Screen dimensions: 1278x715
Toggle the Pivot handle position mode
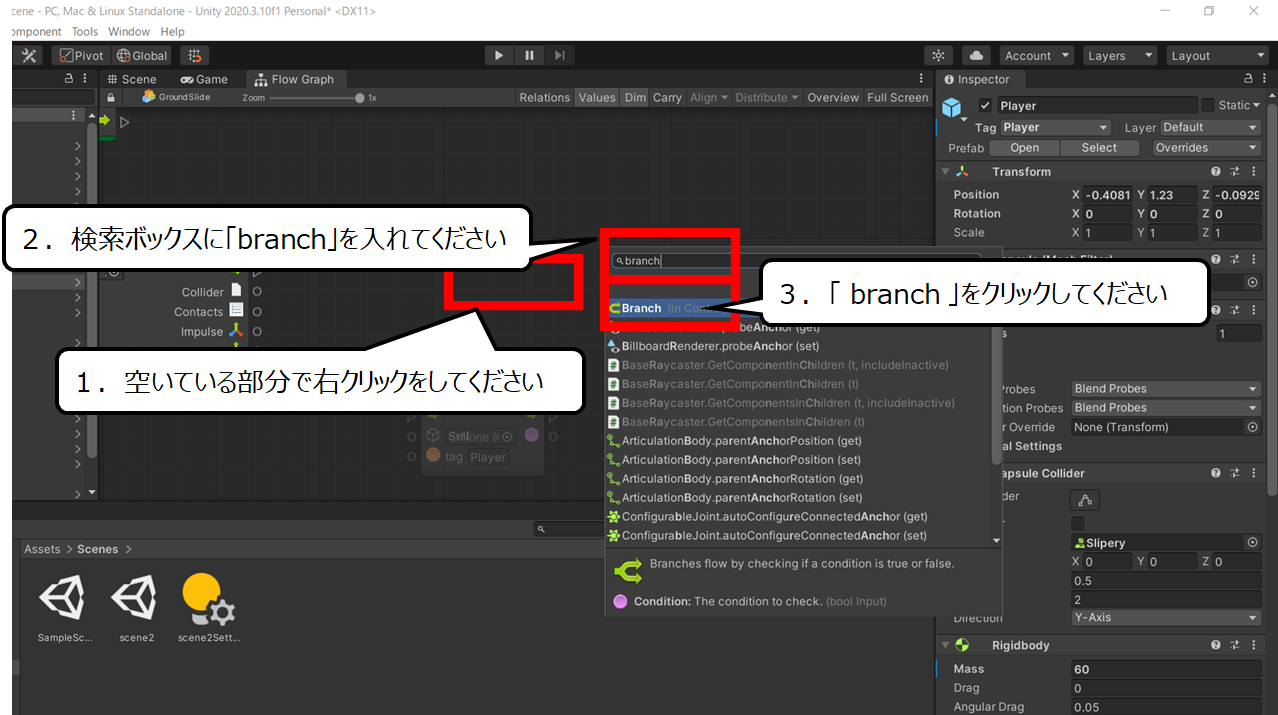pyautogui.click(x=81, y=56)
